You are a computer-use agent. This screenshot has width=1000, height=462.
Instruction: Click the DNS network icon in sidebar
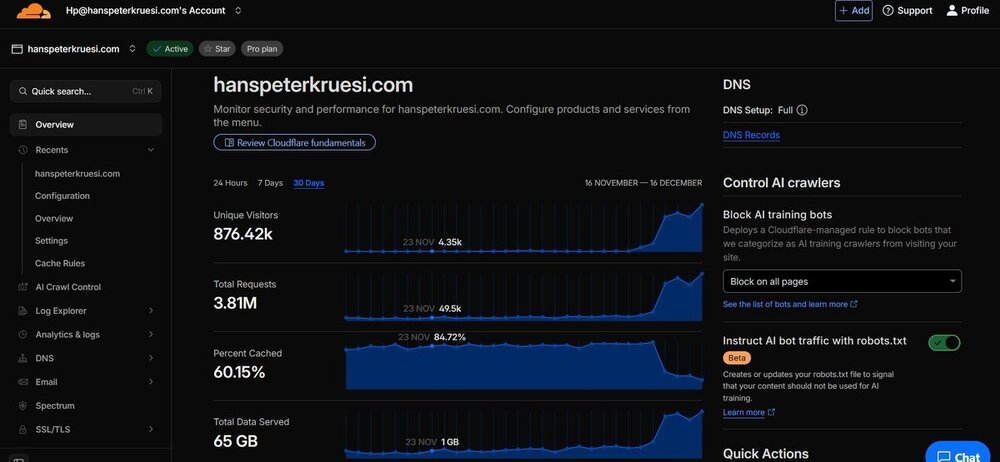[23, 358]
